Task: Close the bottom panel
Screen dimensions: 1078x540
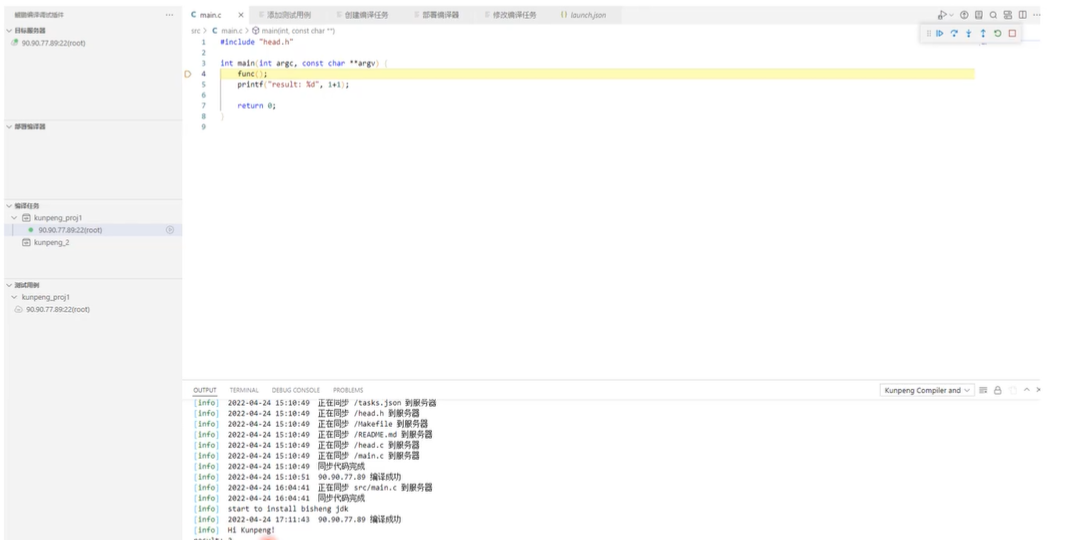Action: [x=1038, y=390]
